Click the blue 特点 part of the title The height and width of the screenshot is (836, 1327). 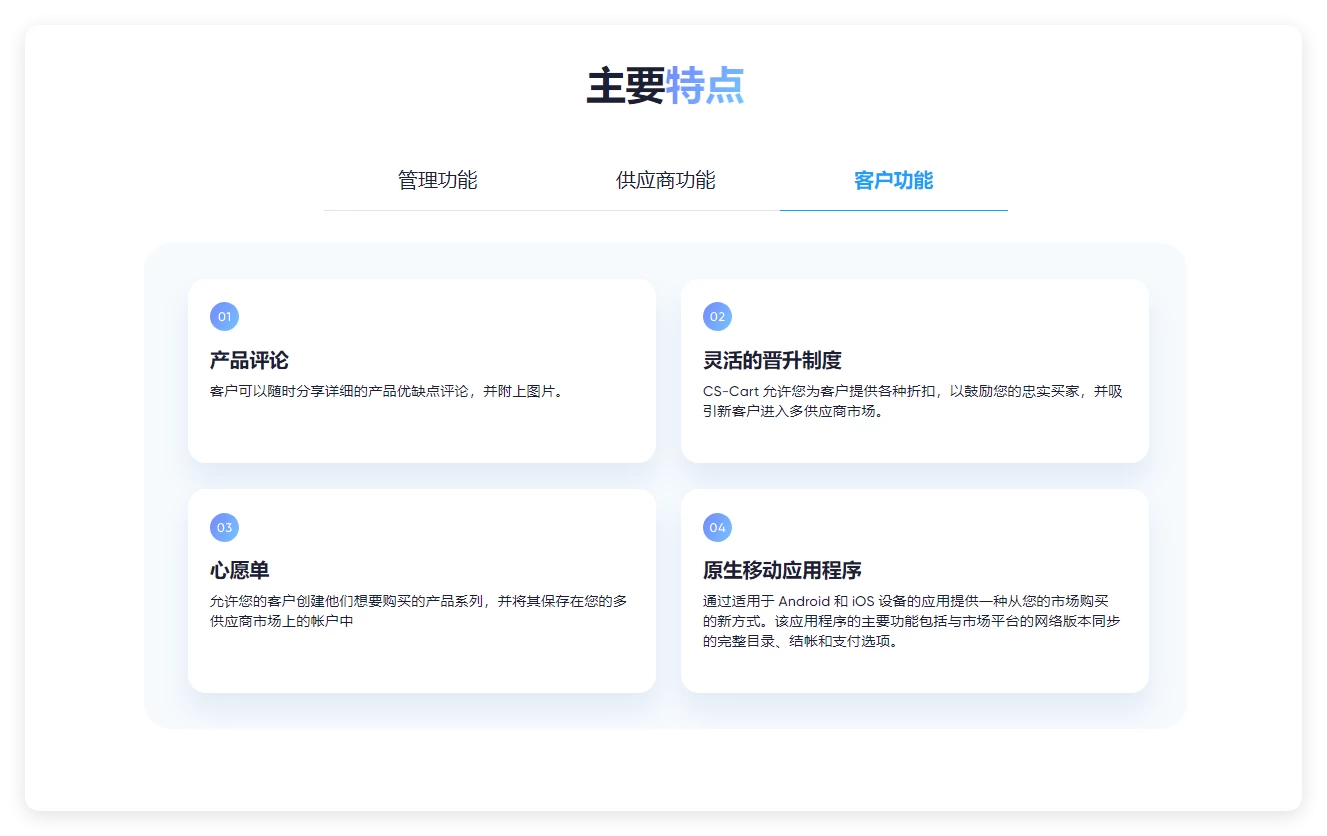coord(705,87)
